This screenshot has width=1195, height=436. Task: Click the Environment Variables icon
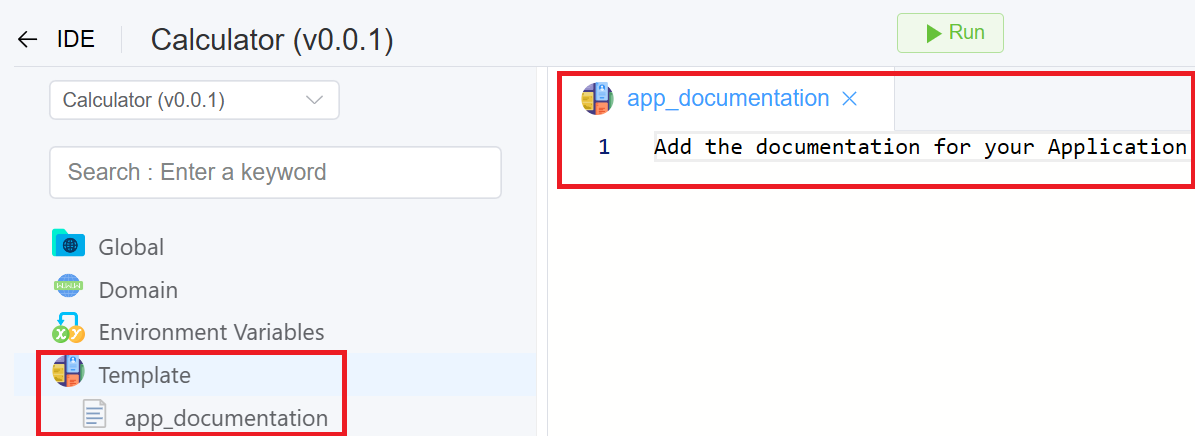point(68,329)
